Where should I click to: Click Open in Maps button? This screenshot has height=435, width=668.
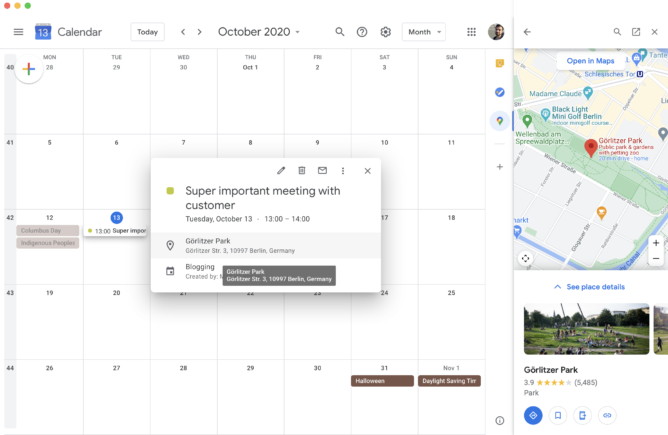[590, 61]
